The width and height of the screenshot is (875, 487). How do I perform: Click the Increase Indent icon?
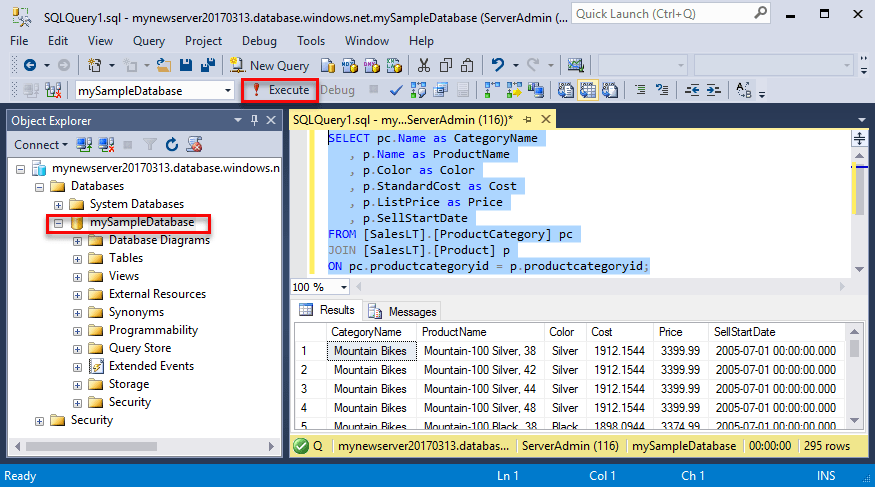(x=714, y=90)
